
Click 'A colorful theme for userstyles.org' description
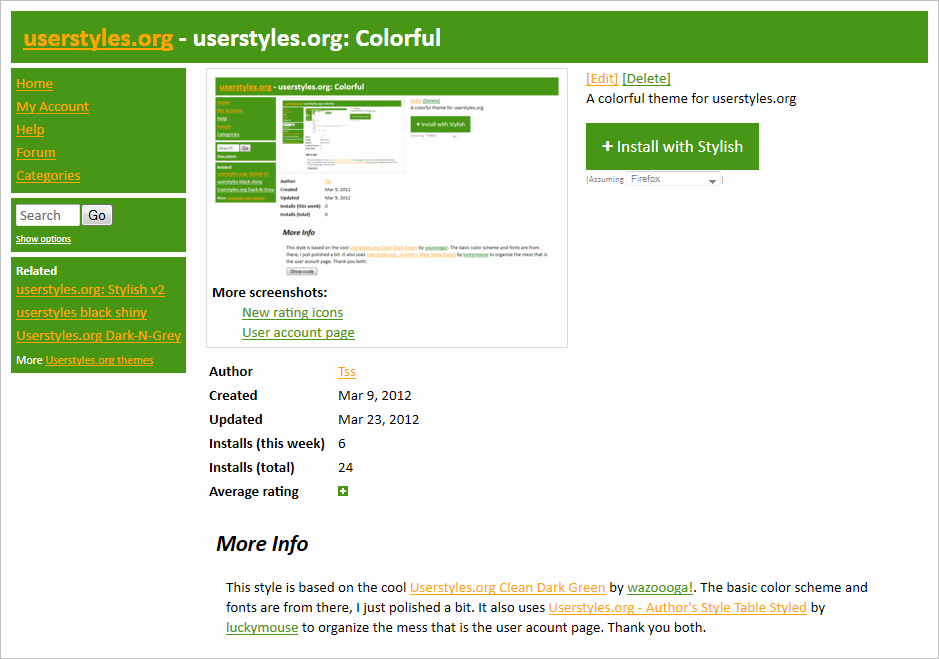click(691, 99)
